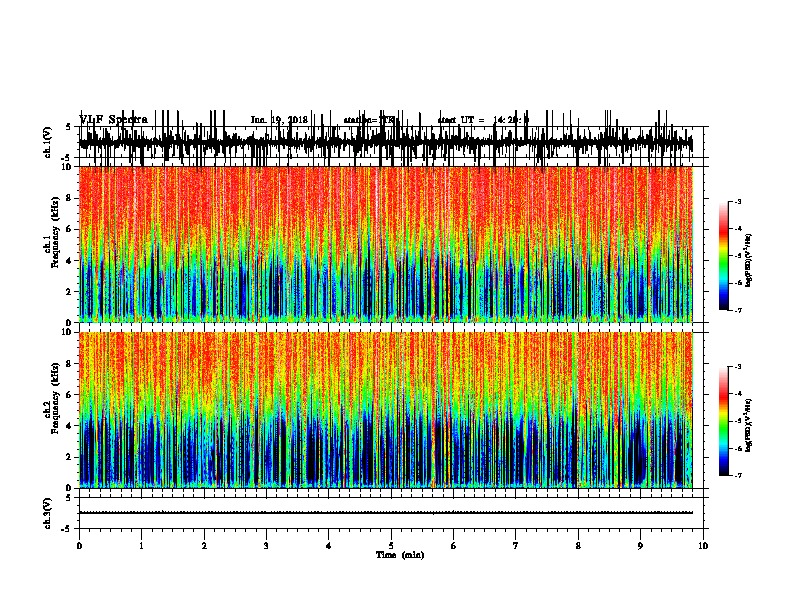Click the ch.1 color bar 'log(PSD)' unit label
Image resolution: width=792 pixels, height=612 pixels.
(x=749, y=260)
